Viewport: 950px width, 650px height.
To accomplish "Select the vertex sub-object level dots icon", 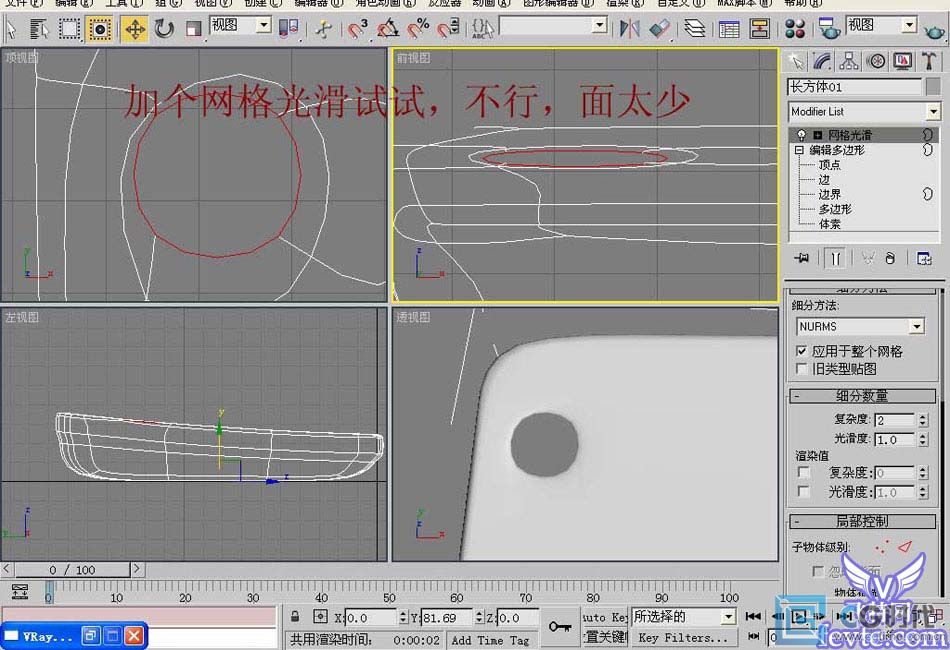I will (883, 547).
